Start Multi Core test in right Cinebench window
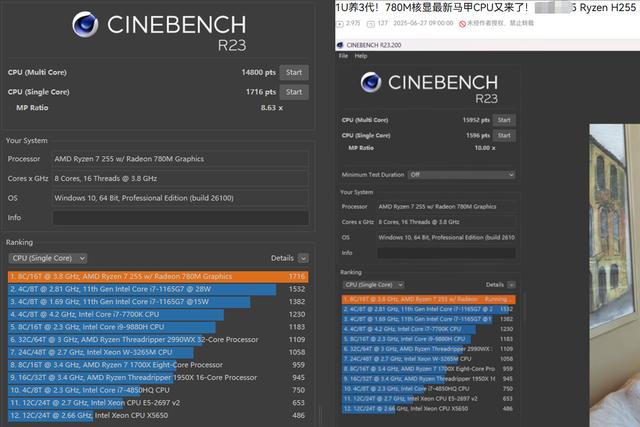Viewport: 640px width, 427px height. [x=504, y=120]
